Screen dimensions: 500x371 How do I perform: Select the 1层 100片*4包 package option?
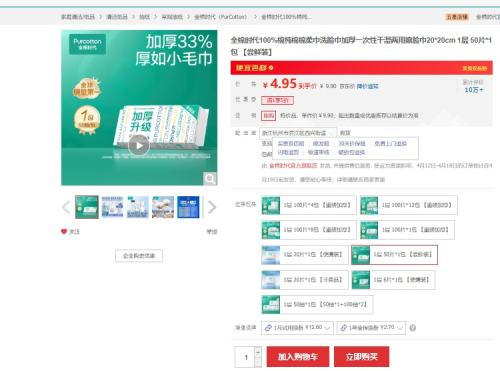pyautogui.click(x=309, y=205)
